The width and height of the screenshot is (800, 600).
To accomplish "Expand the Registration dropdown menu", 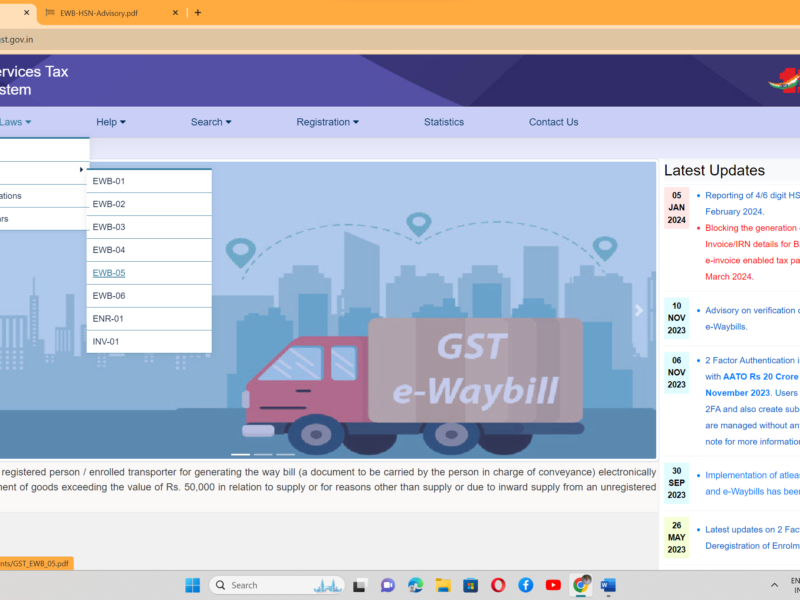I will click(x=327, y=122).
